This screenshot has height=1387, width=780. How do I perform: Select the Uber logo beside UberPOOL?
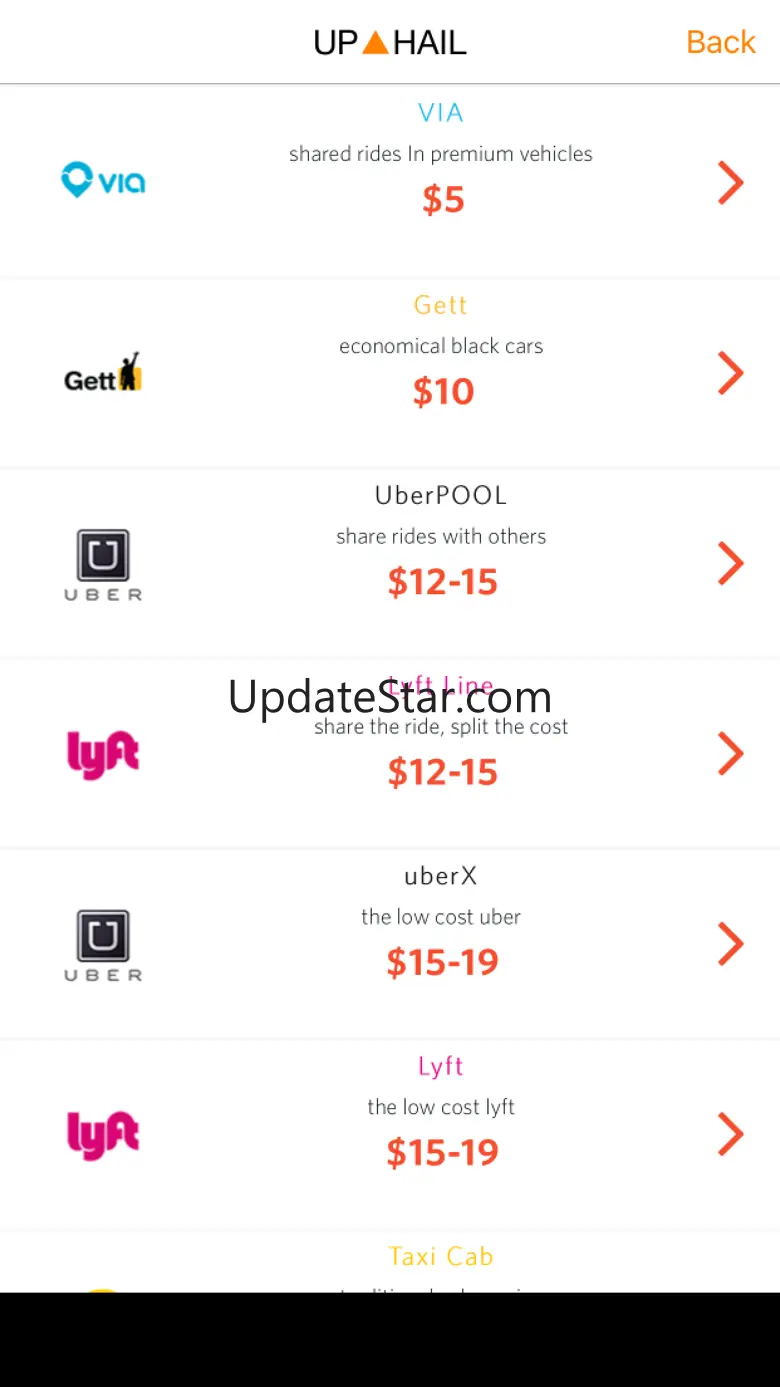pyautogui.click(x=103, y=564)
